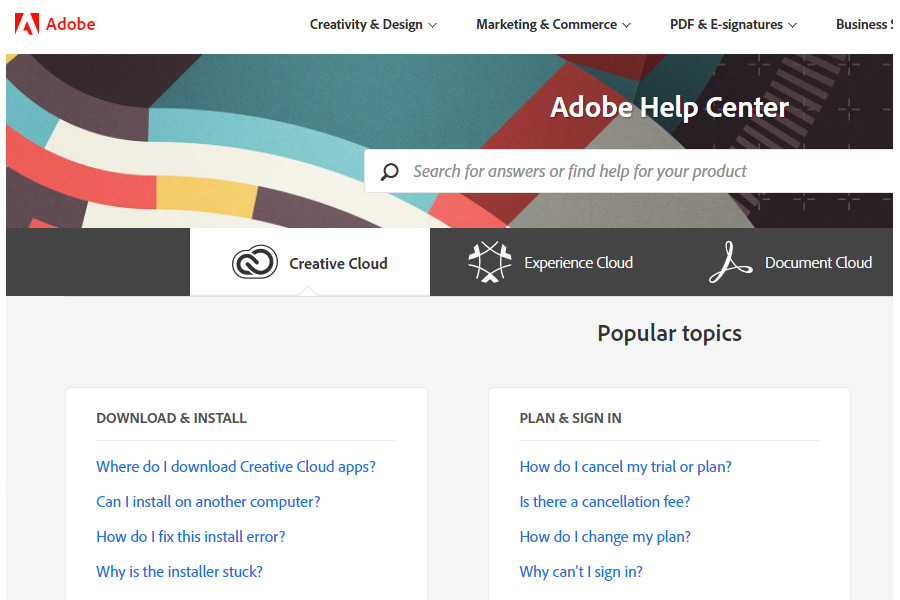This screenshot has height=600, width=900.
Task: Click 'Why can't I sign in?' link
Action: click(x=581, y=572)
